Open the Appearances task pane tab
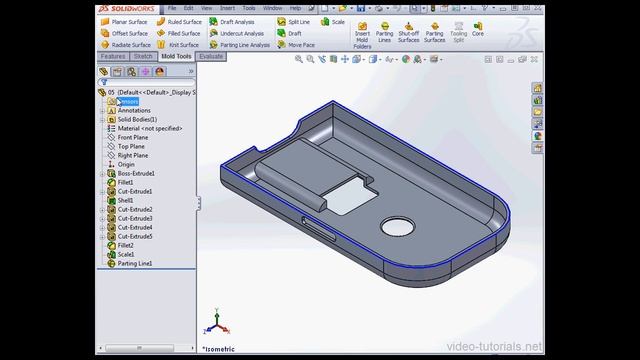Screen dimensions: 640x360 [x=537, y=136]
